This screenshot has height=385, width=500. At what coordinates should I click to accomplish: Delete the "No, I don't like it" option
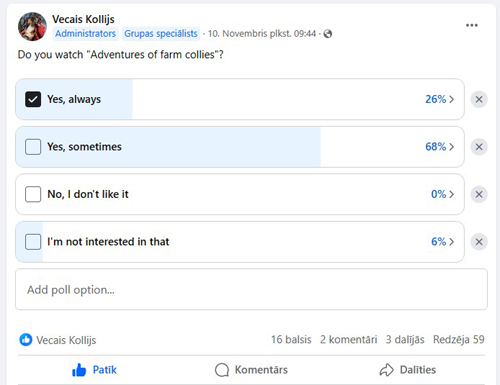[x=479, y=194]
